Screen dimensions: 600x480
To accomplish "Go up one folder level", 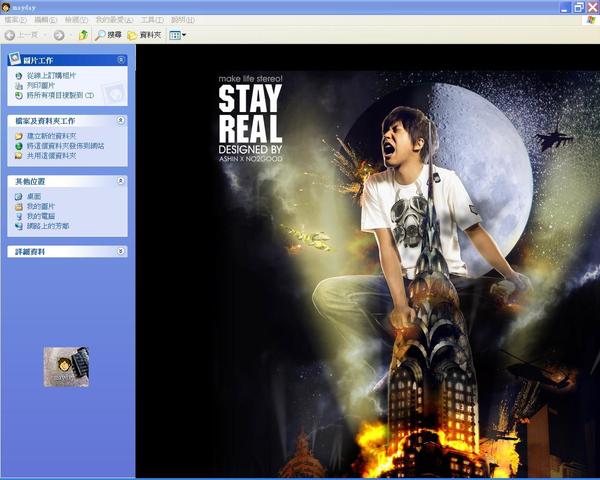I will click(83, 35).
